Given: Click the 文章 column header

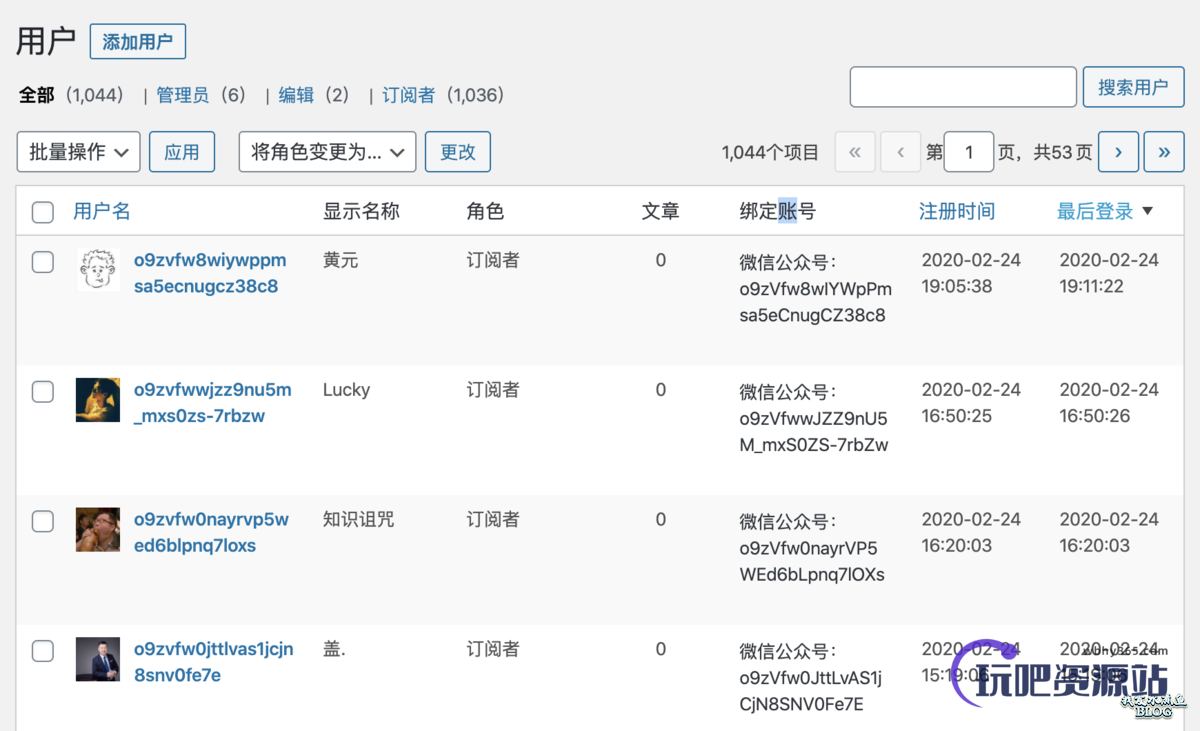Looking at the screenshot, I should [661, 211].
